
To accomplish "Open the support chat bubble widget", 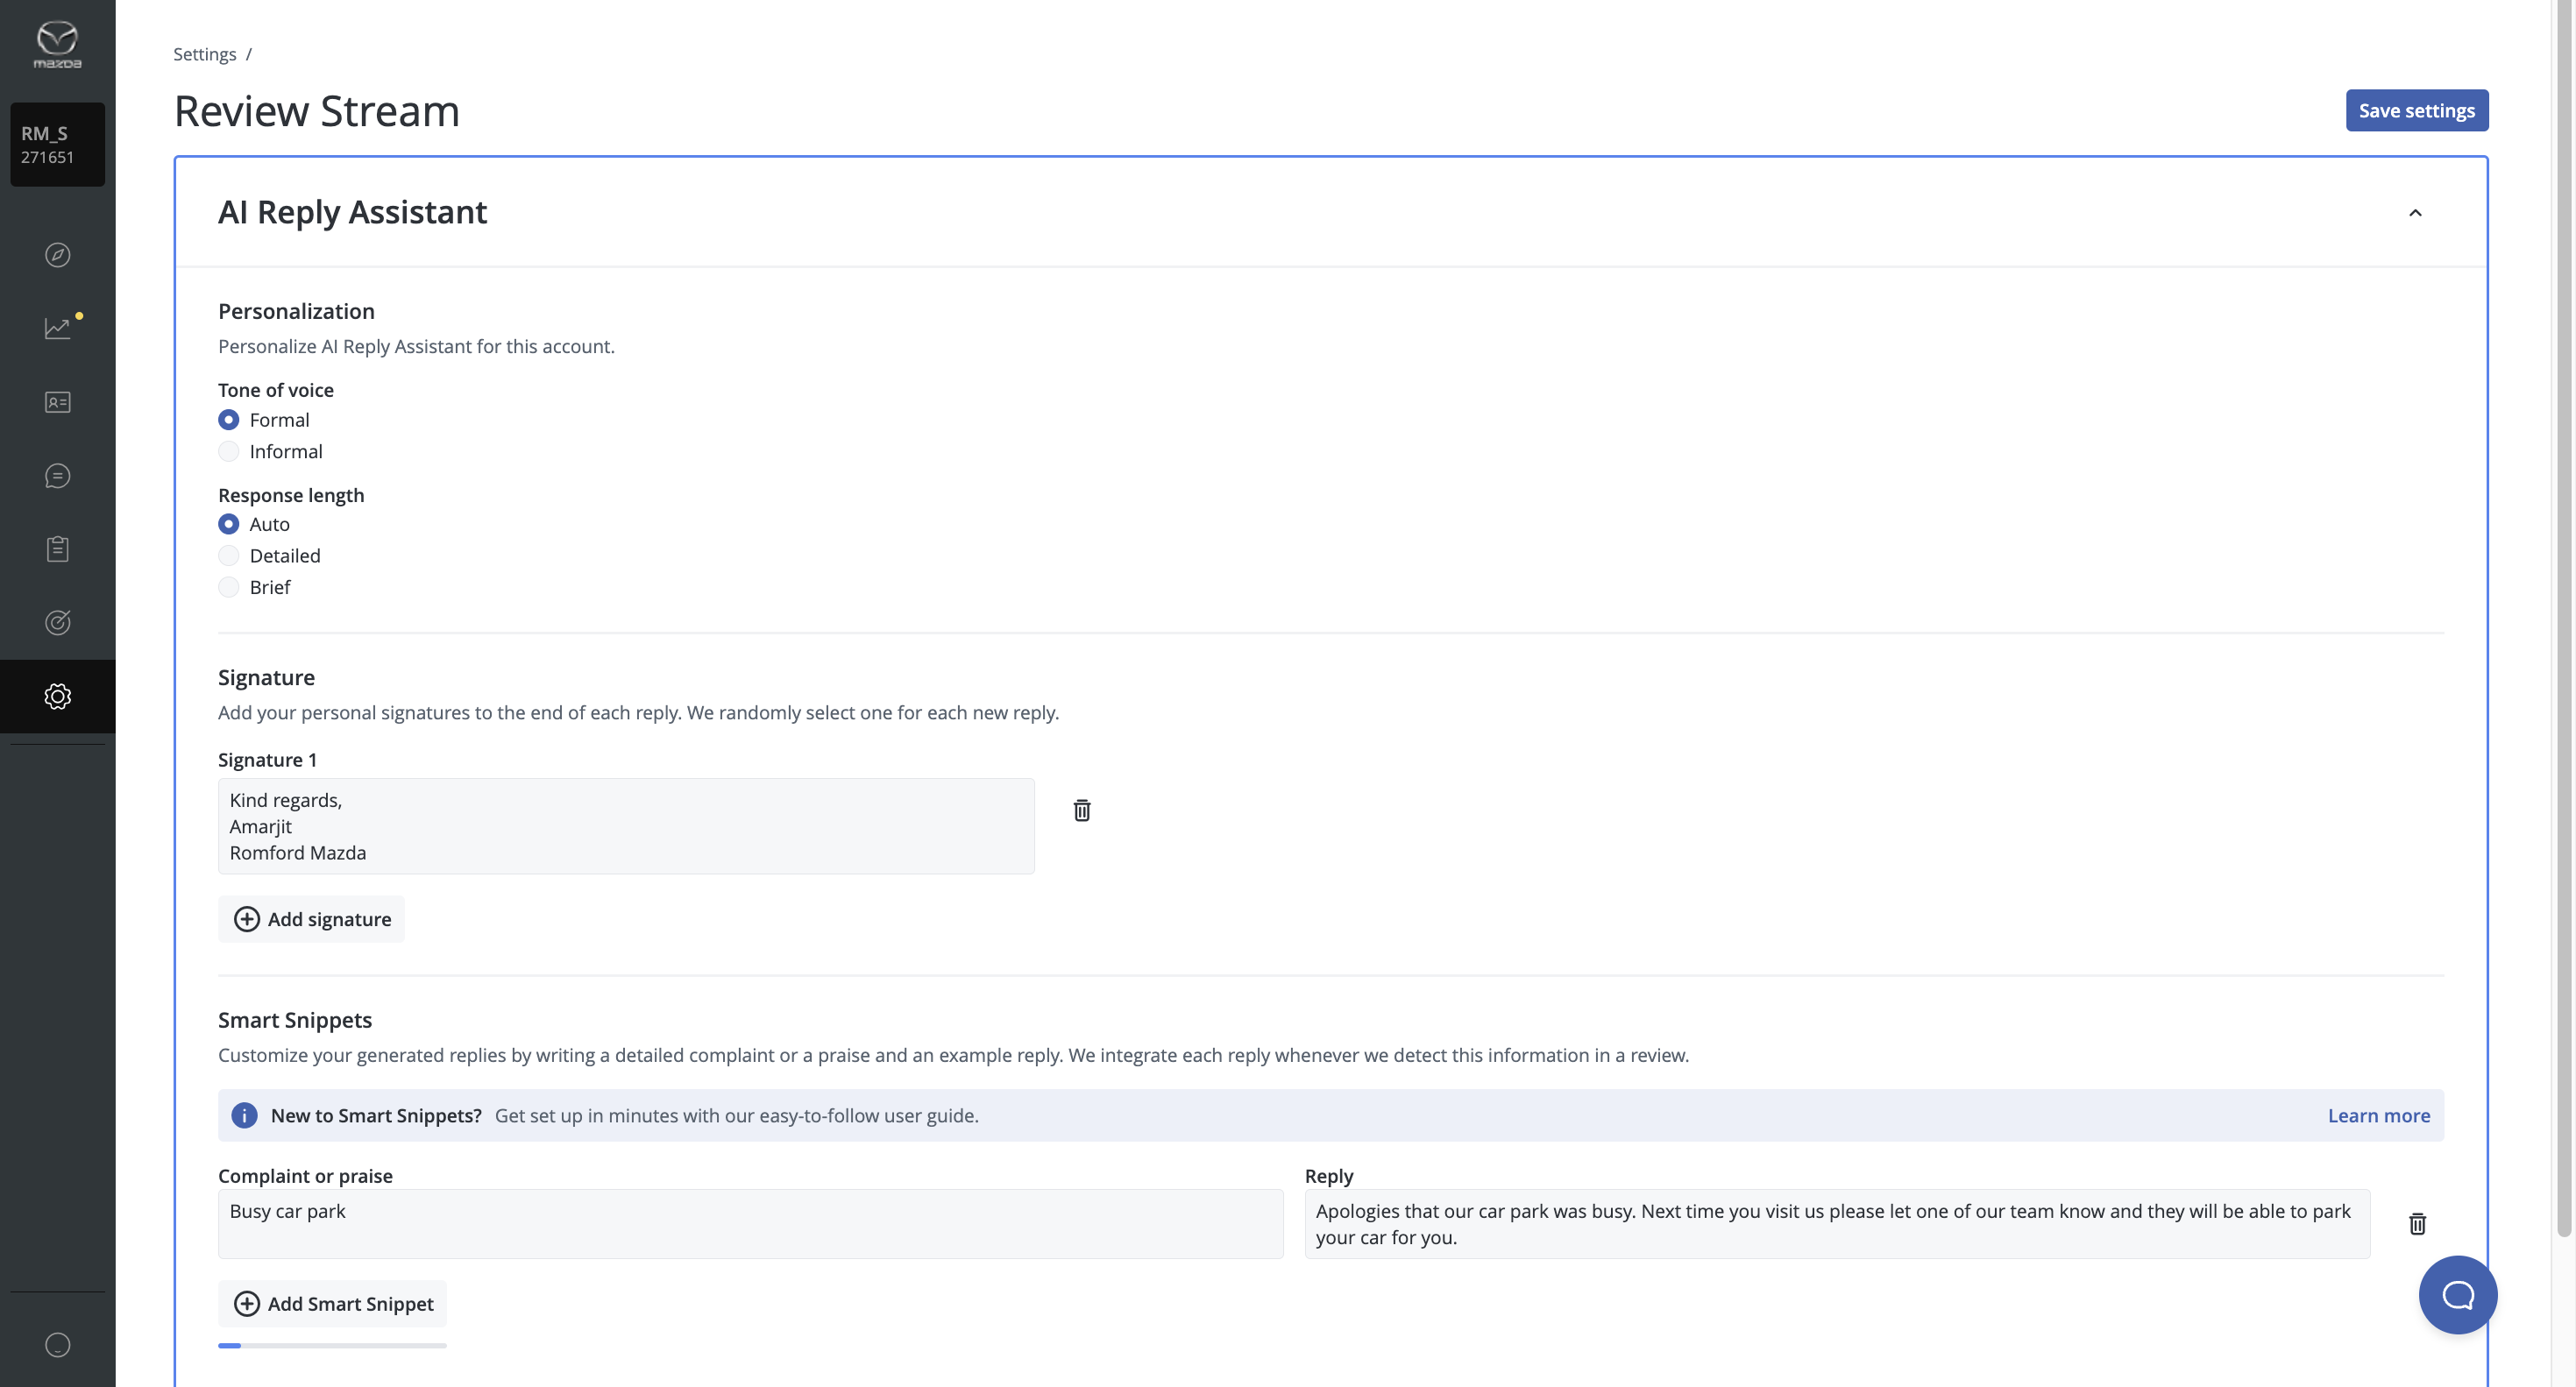I will click(x=2457, y=1295).
